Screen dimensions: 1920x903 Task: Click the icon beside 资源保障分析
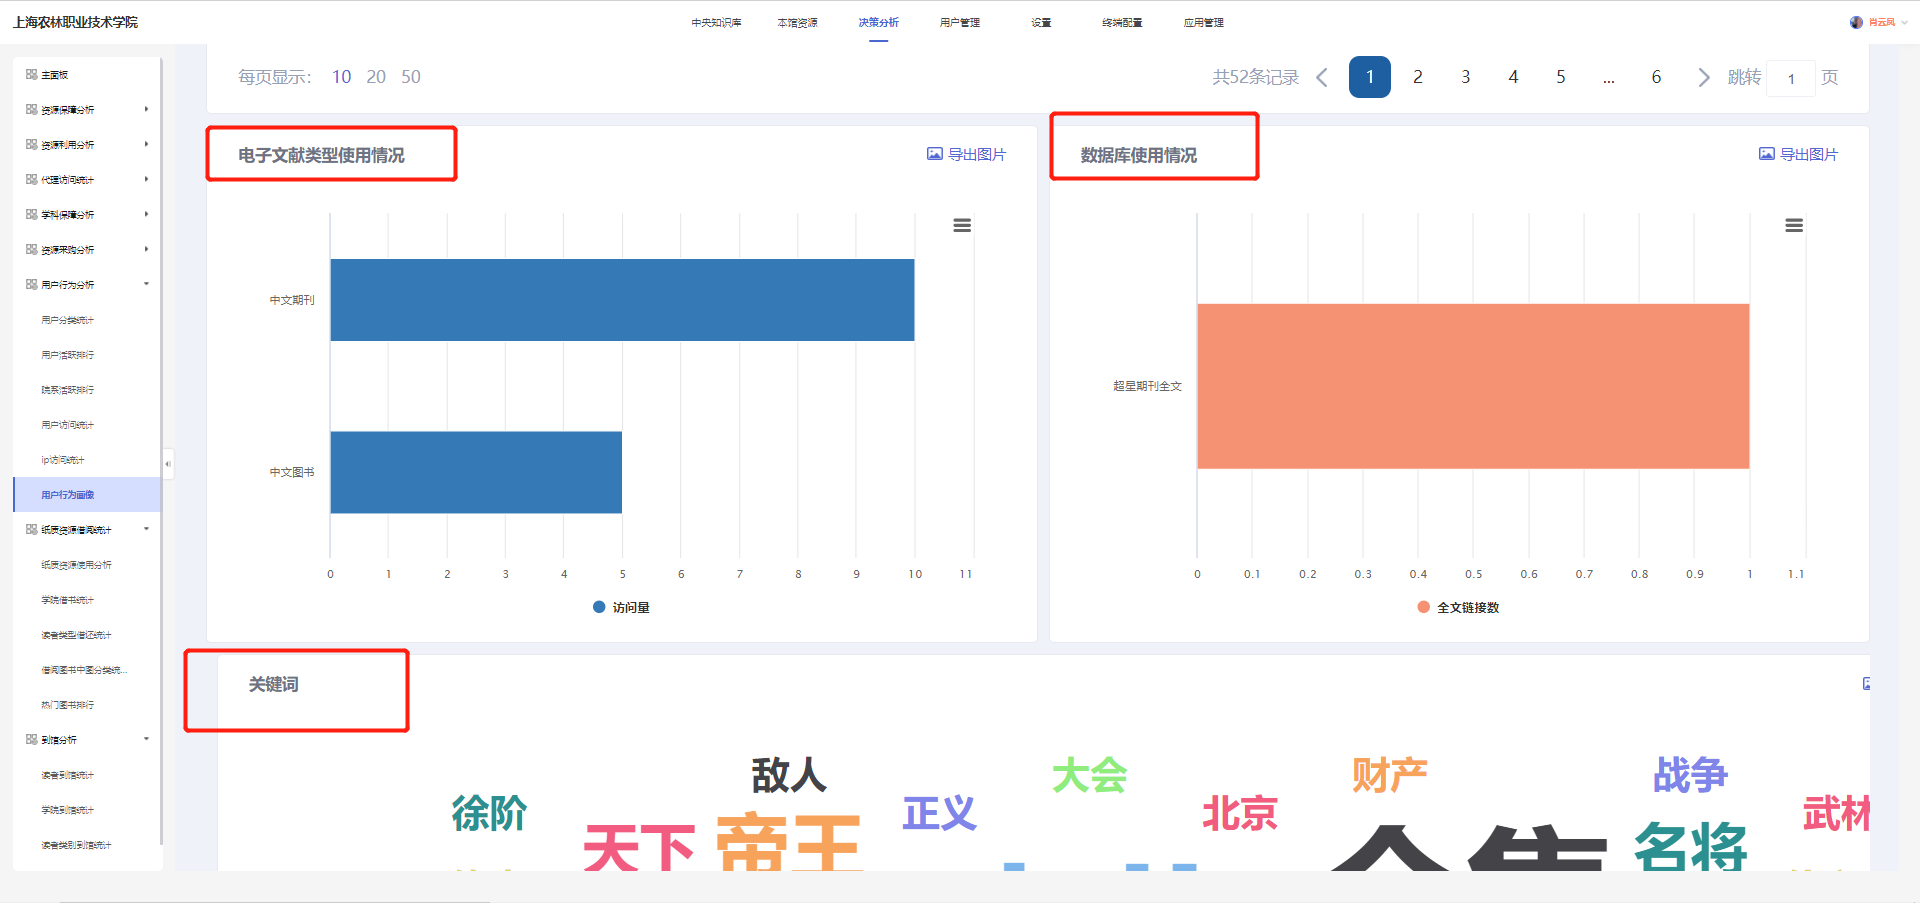click(32, 110)
